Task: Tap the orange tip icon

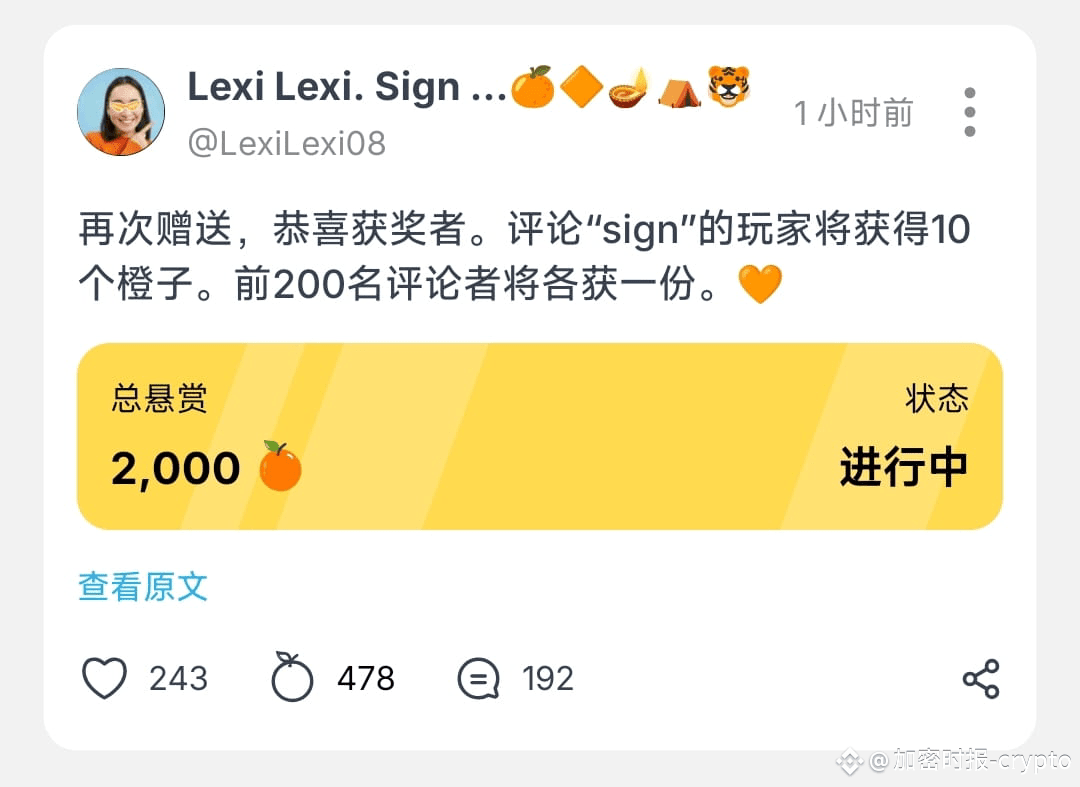Action: coord(292,677)
